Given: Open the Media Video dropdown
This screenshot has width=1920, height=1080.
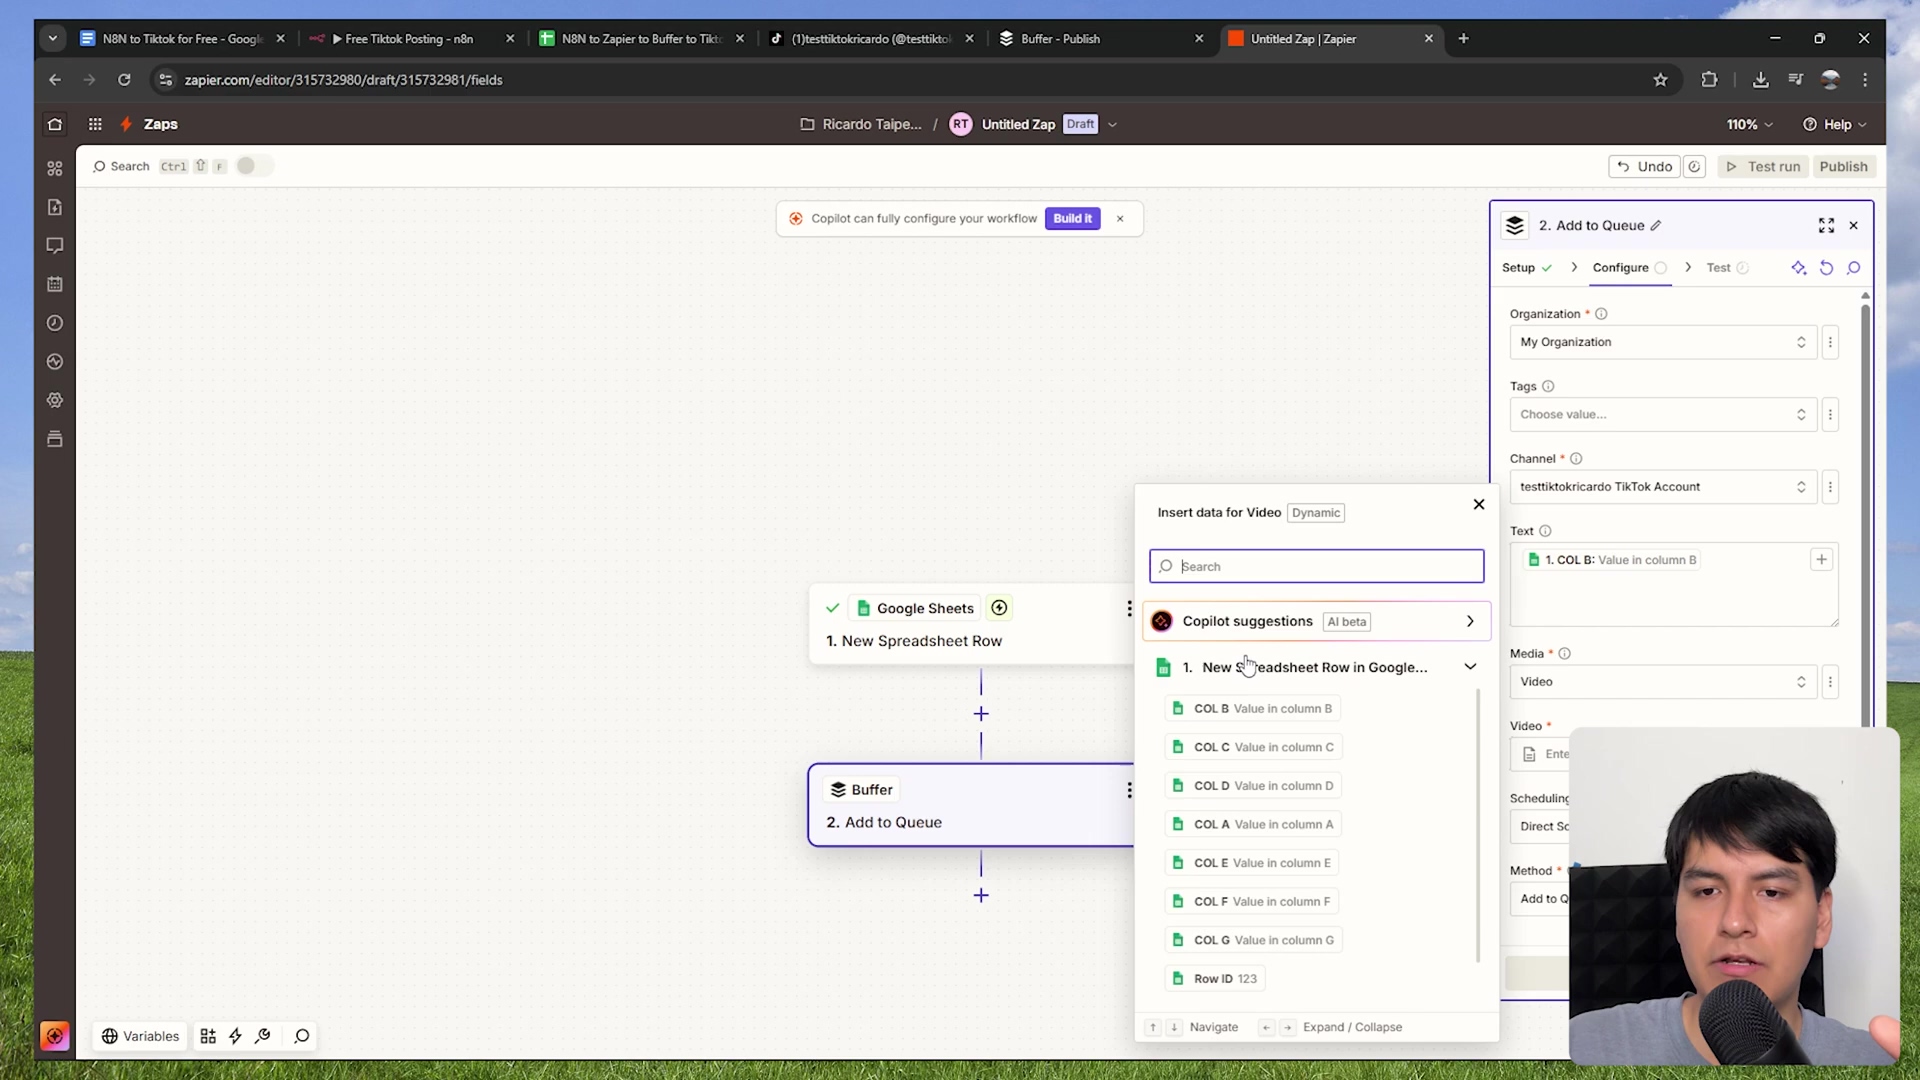Looking at the screenshot, I should (x=1662, y=682).
